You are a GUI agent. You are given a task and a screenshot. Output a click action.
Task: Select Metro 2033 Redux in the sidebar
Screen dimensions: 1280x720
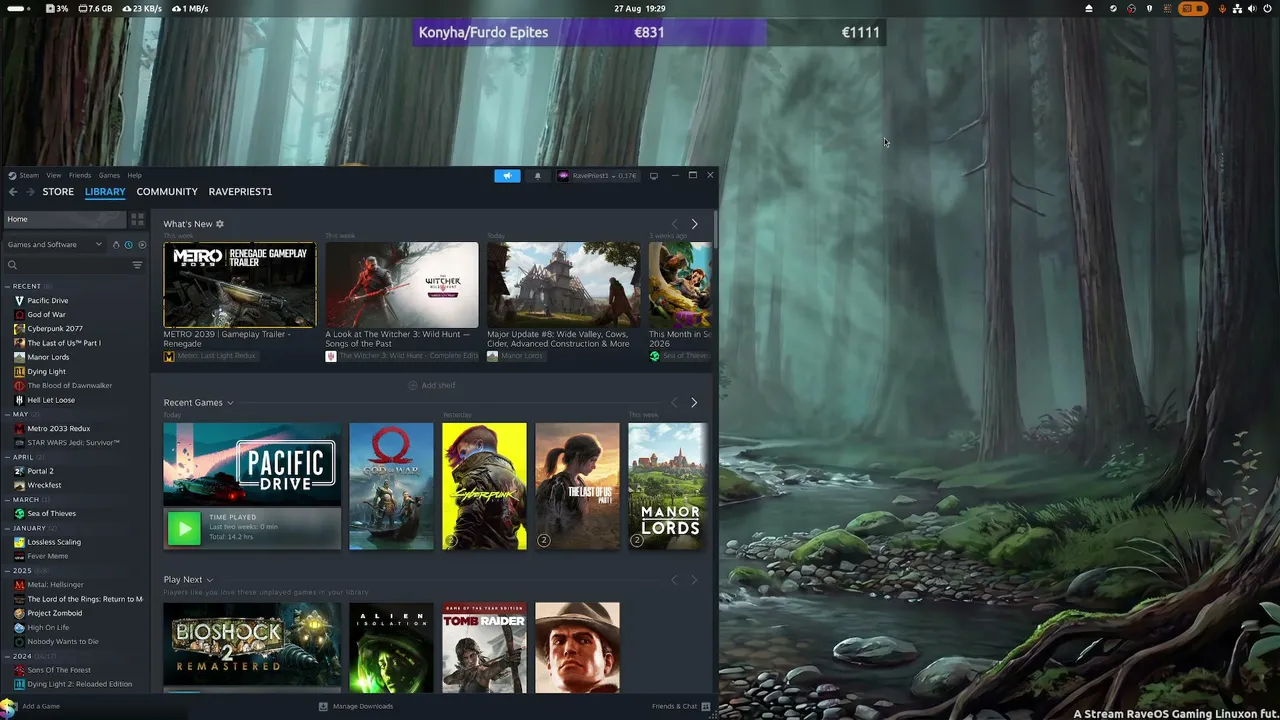click(x=59, y=428)
